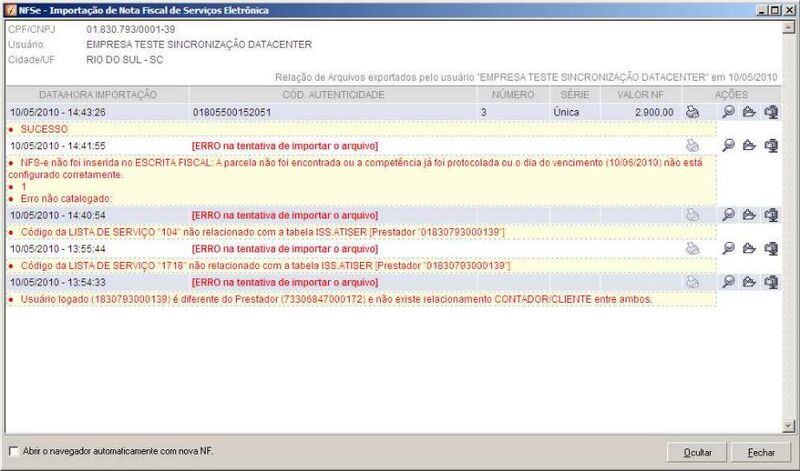
Task: Click the LISTA DE SERVIÇO "1718" error text
Action: pos(265,266)
